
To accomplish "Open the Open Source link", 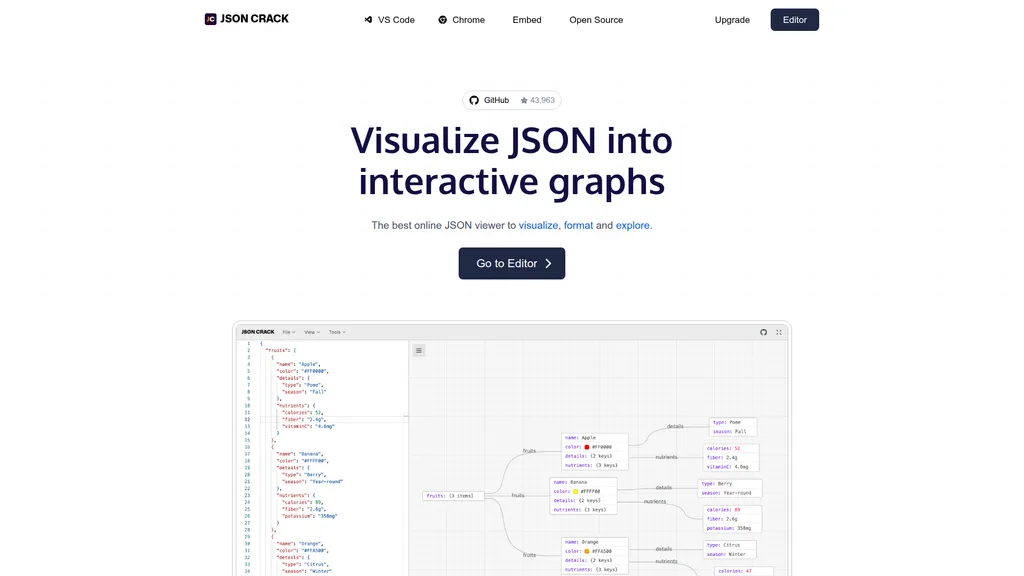I will coord(596,20).
